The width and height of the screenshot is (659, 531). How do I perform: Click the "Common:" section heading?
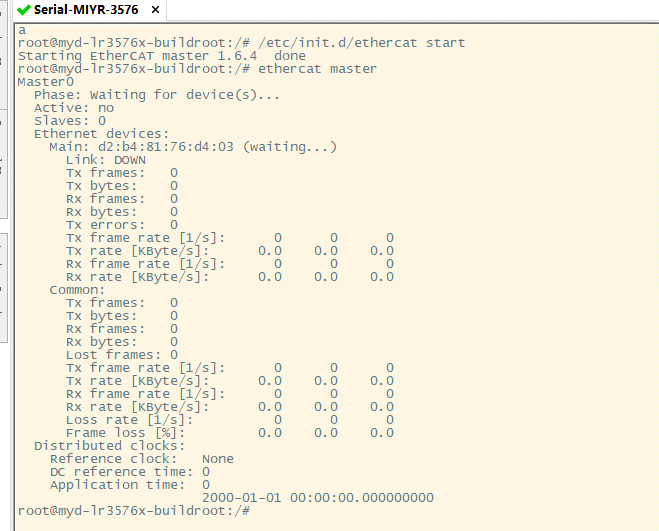[77, 290]
